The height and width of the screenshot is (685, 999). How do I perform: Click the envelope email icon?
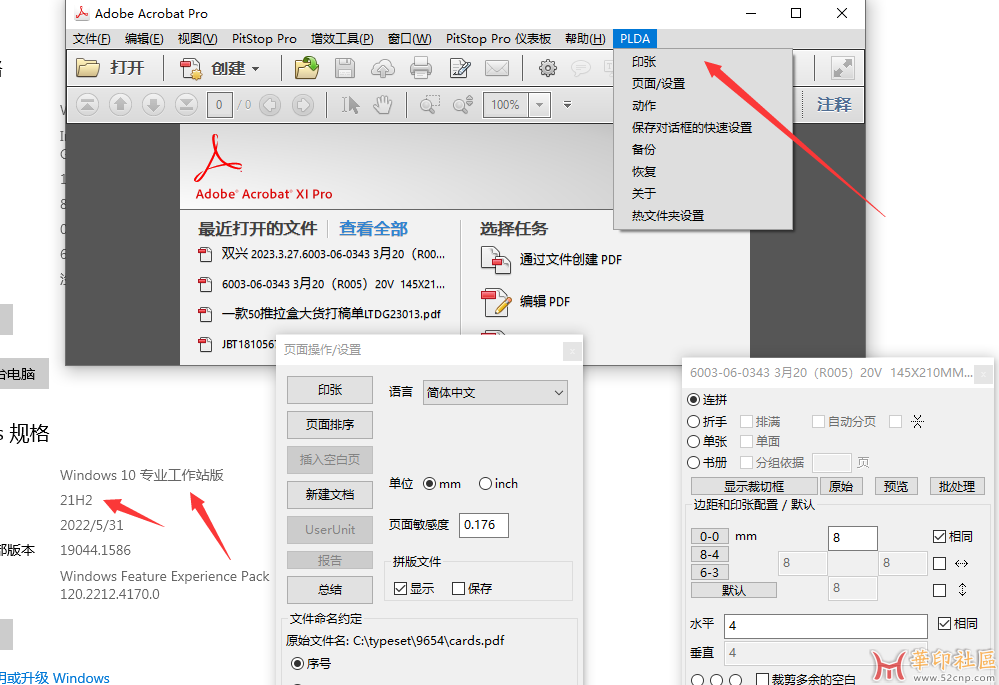(x=497, y=68)
